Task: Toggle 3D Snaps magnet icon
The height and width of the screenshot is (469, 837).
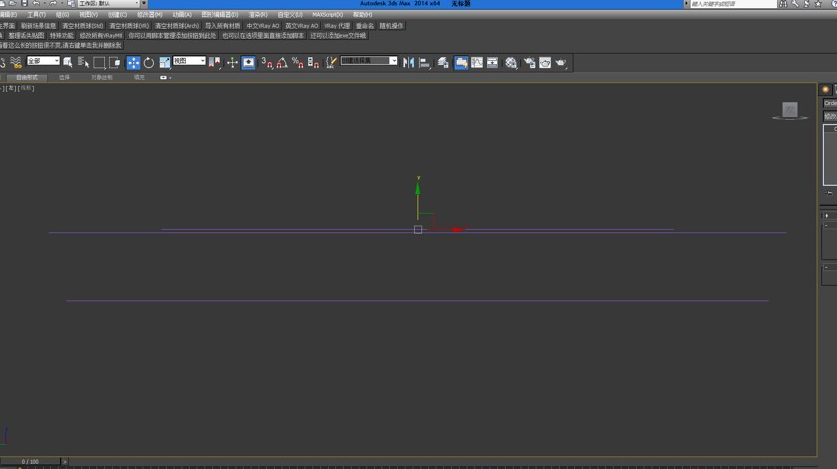Action: coord(267,62)
